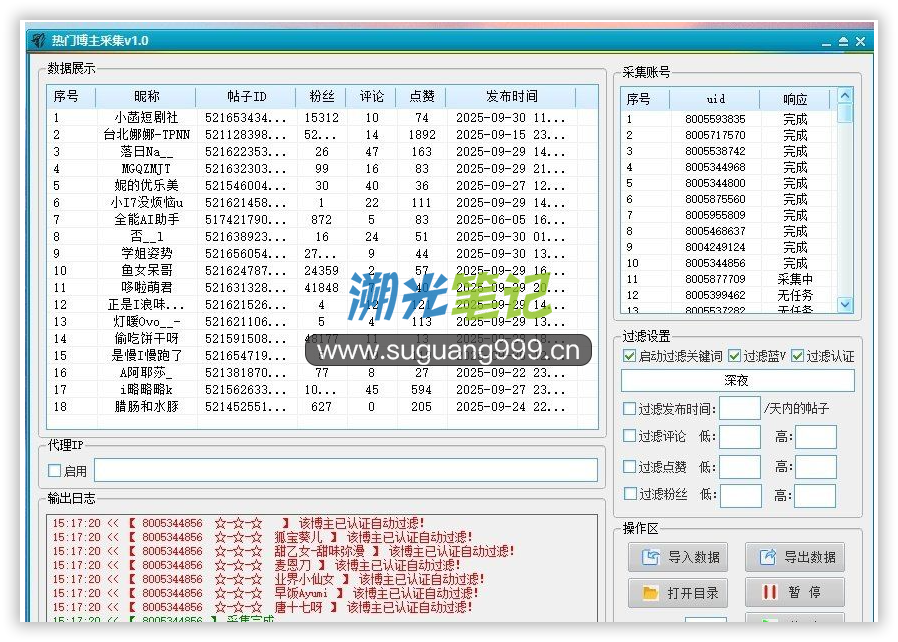
Task: Close the 热门博主采集 window
Action: coord(860,41)
